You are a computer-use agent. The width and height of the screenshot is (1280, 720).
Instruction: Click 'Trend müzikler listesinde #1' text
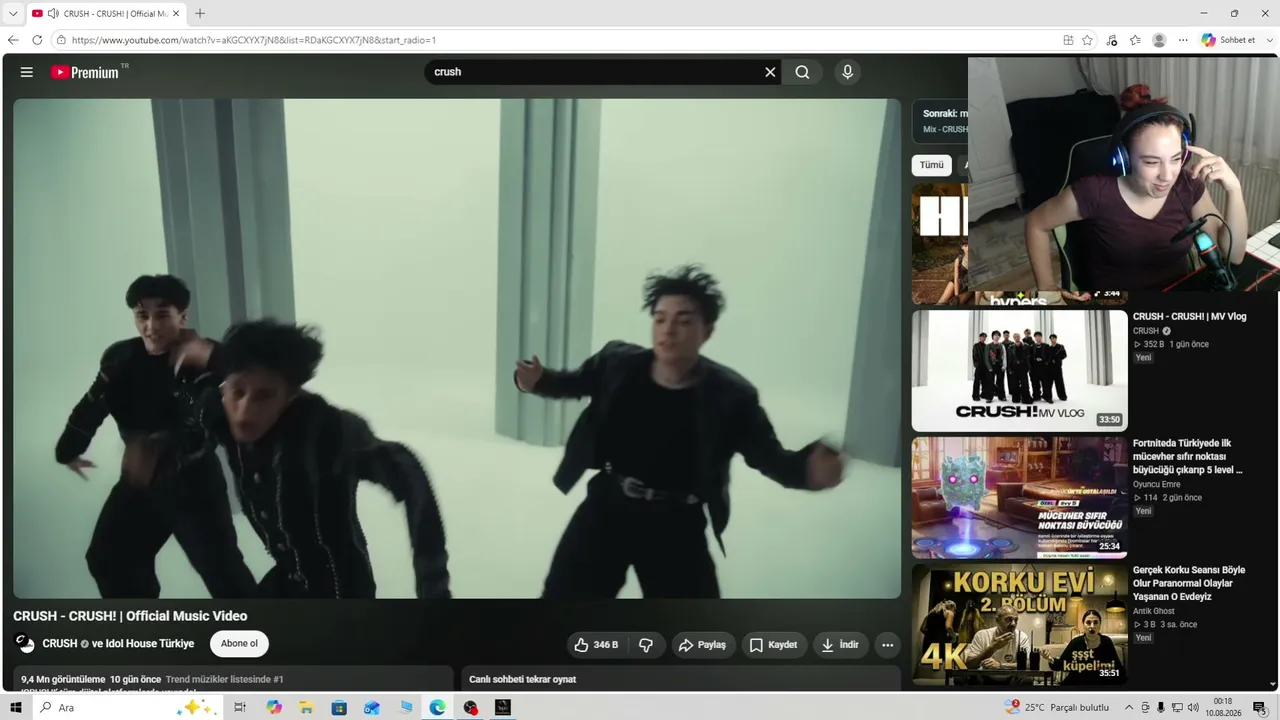click(225, 680)
